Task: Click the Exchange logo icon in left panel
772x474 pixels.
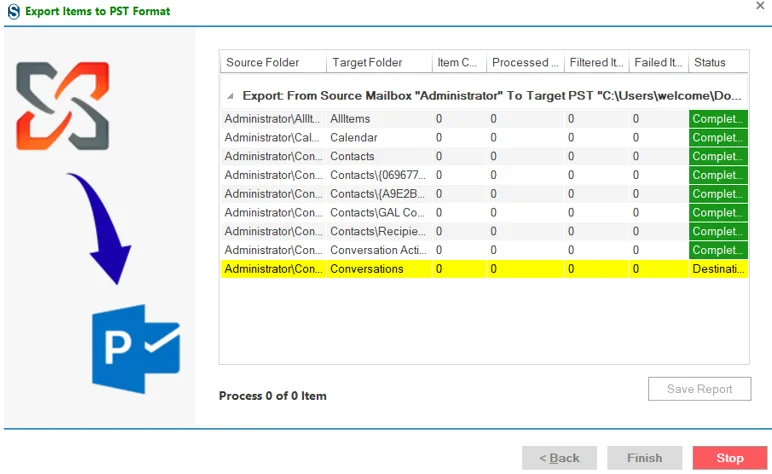Action: [63, 106]
